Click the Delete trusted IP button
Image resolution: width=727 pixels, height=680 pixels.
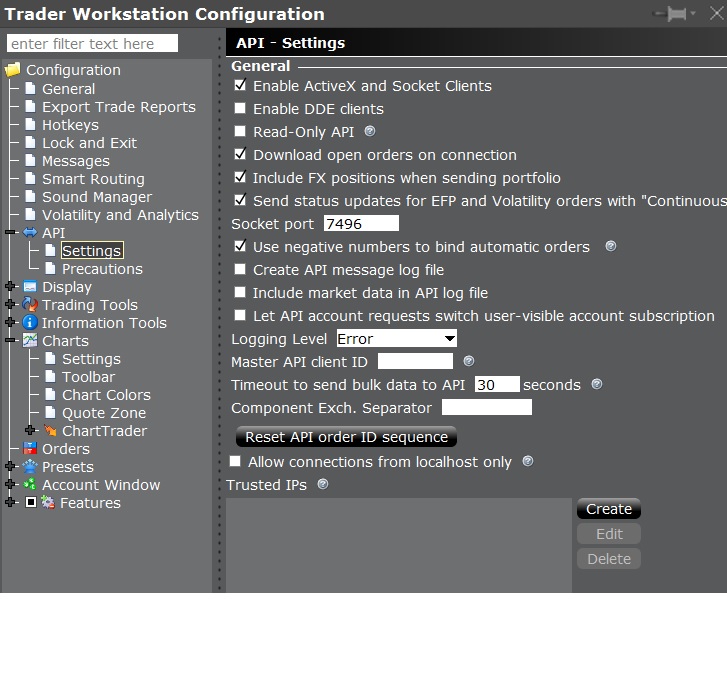point(609,559)
